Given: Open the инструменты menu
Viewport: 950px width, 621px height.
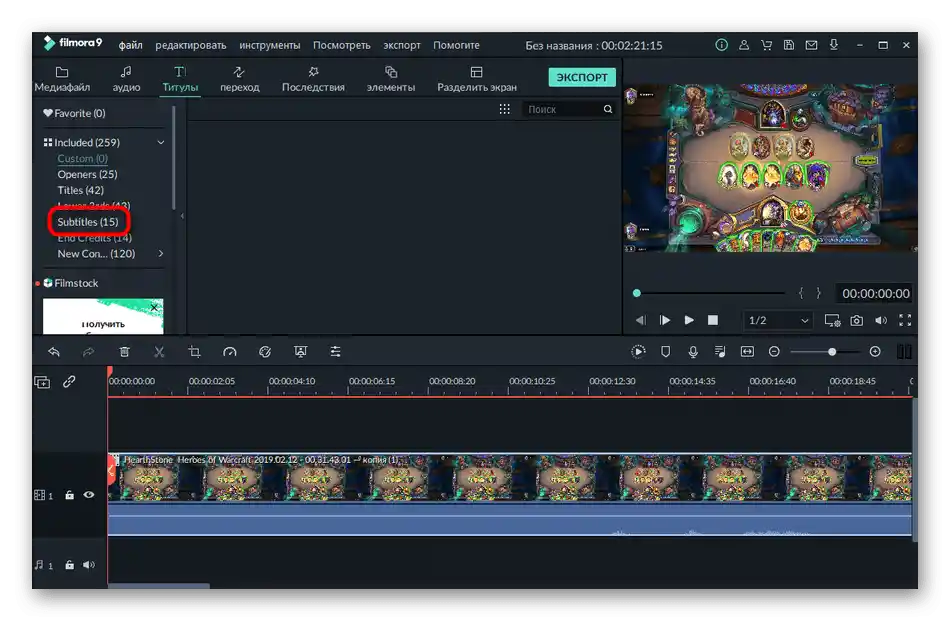Looking at the screenshot, I should 269,45.
